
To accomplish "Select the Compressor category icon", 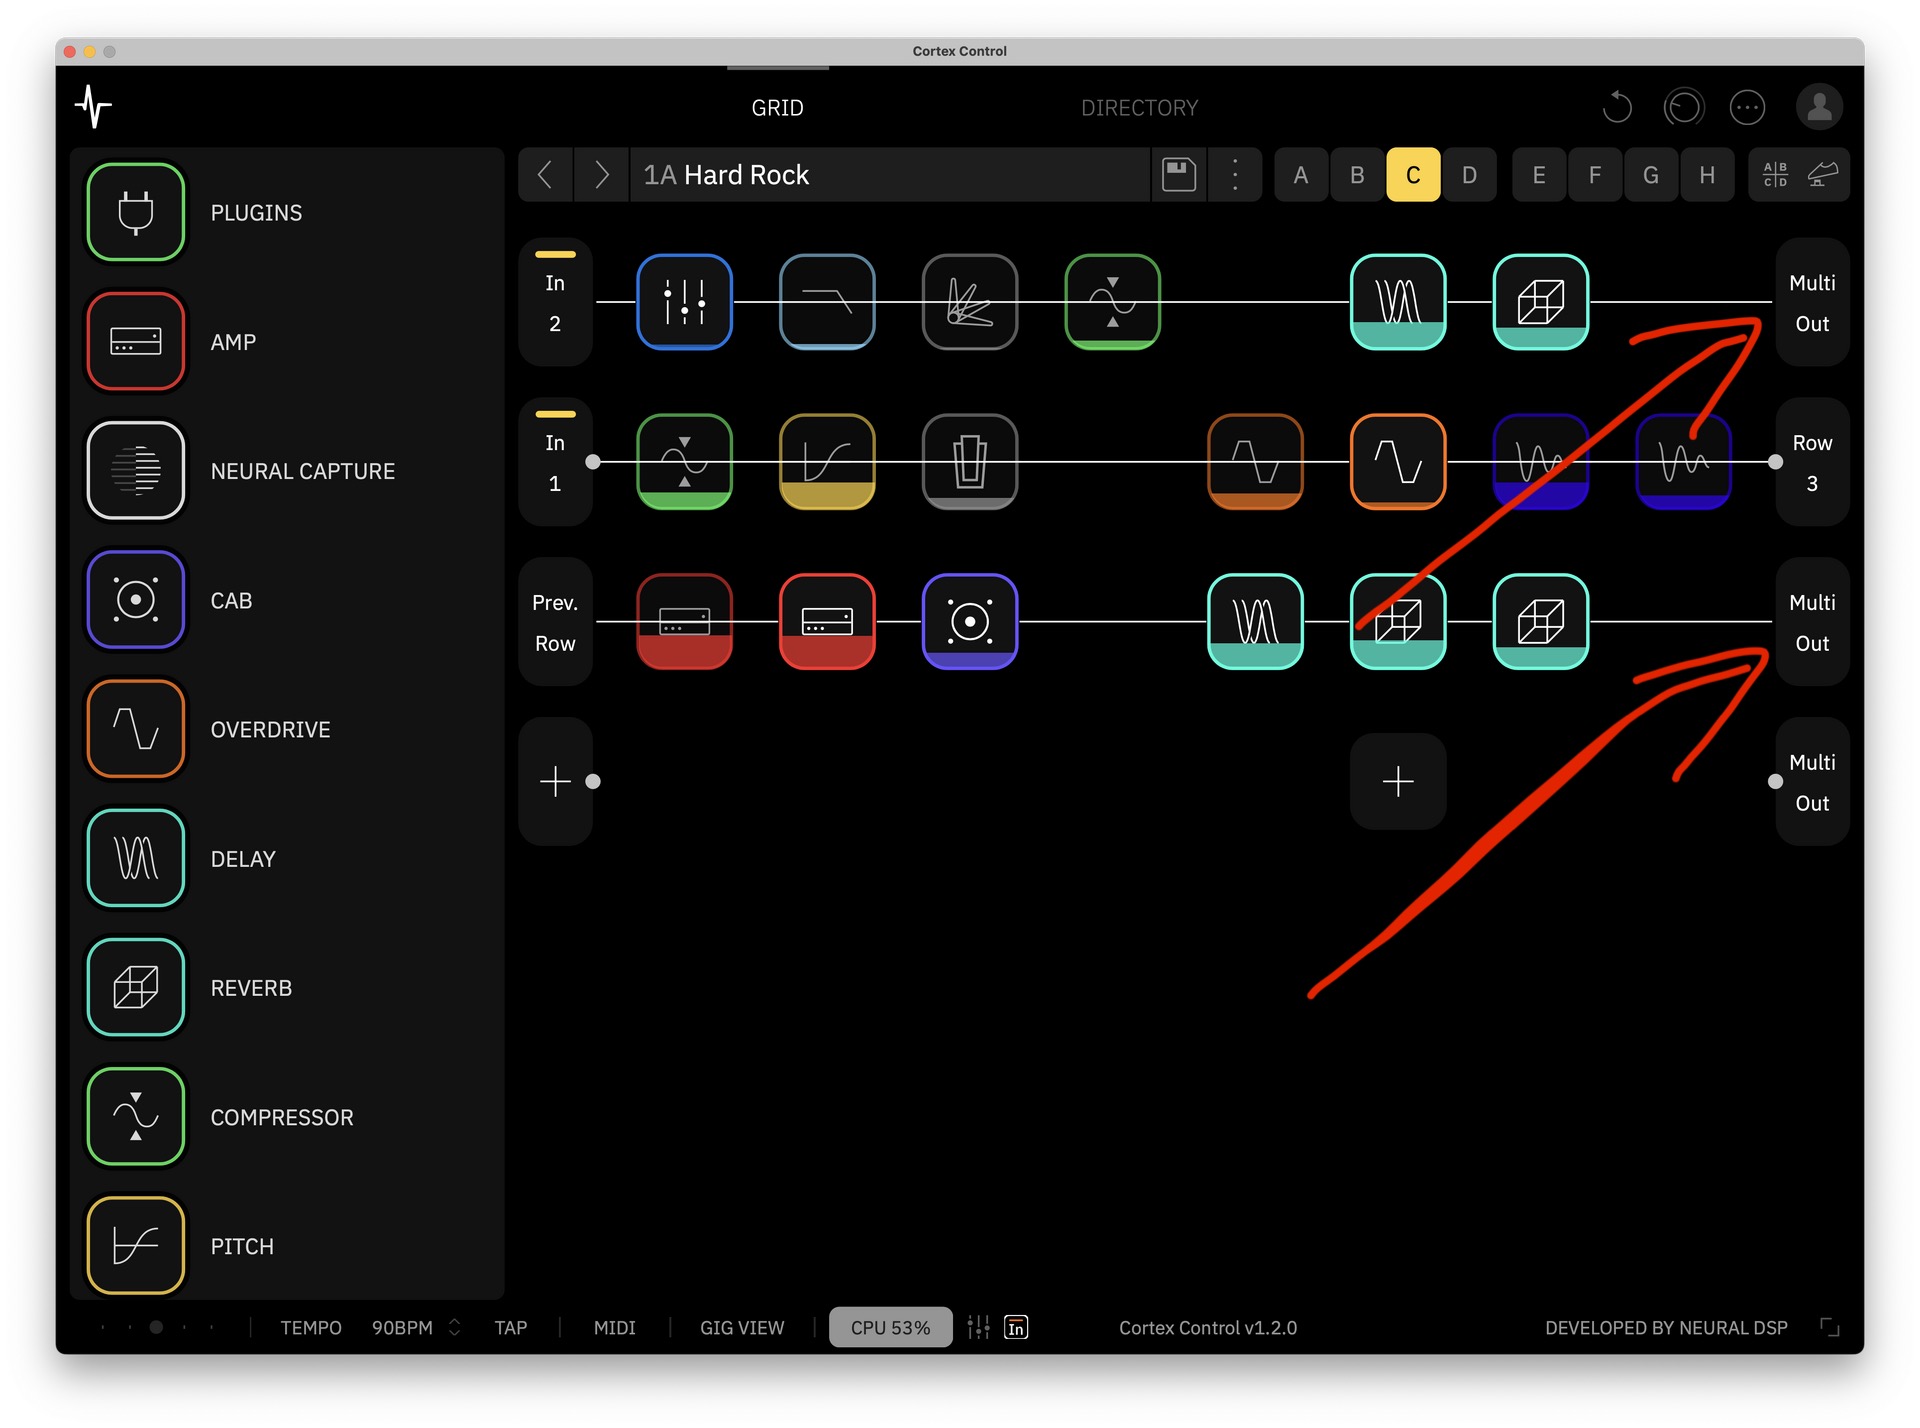I will tap(136, 1116).
